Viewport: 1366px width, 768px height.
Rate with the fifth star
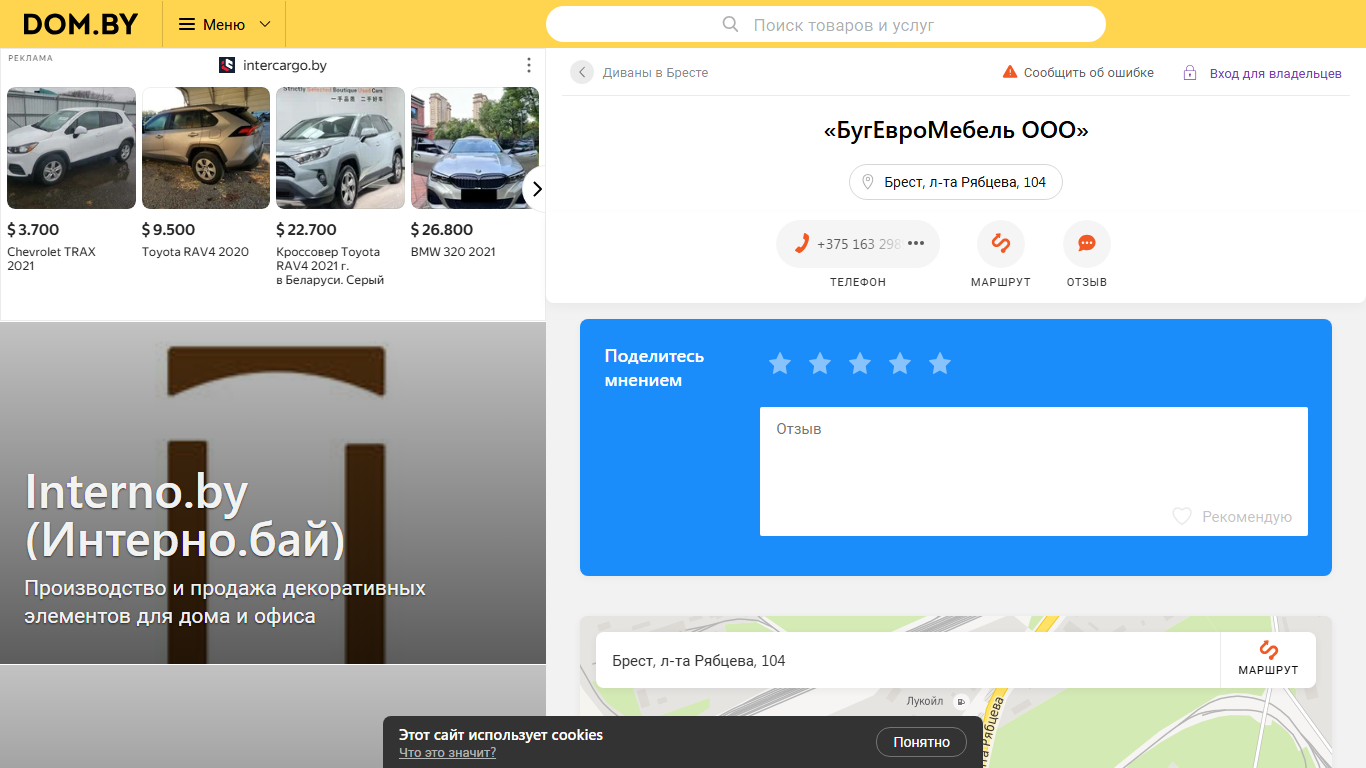(940, 363)
